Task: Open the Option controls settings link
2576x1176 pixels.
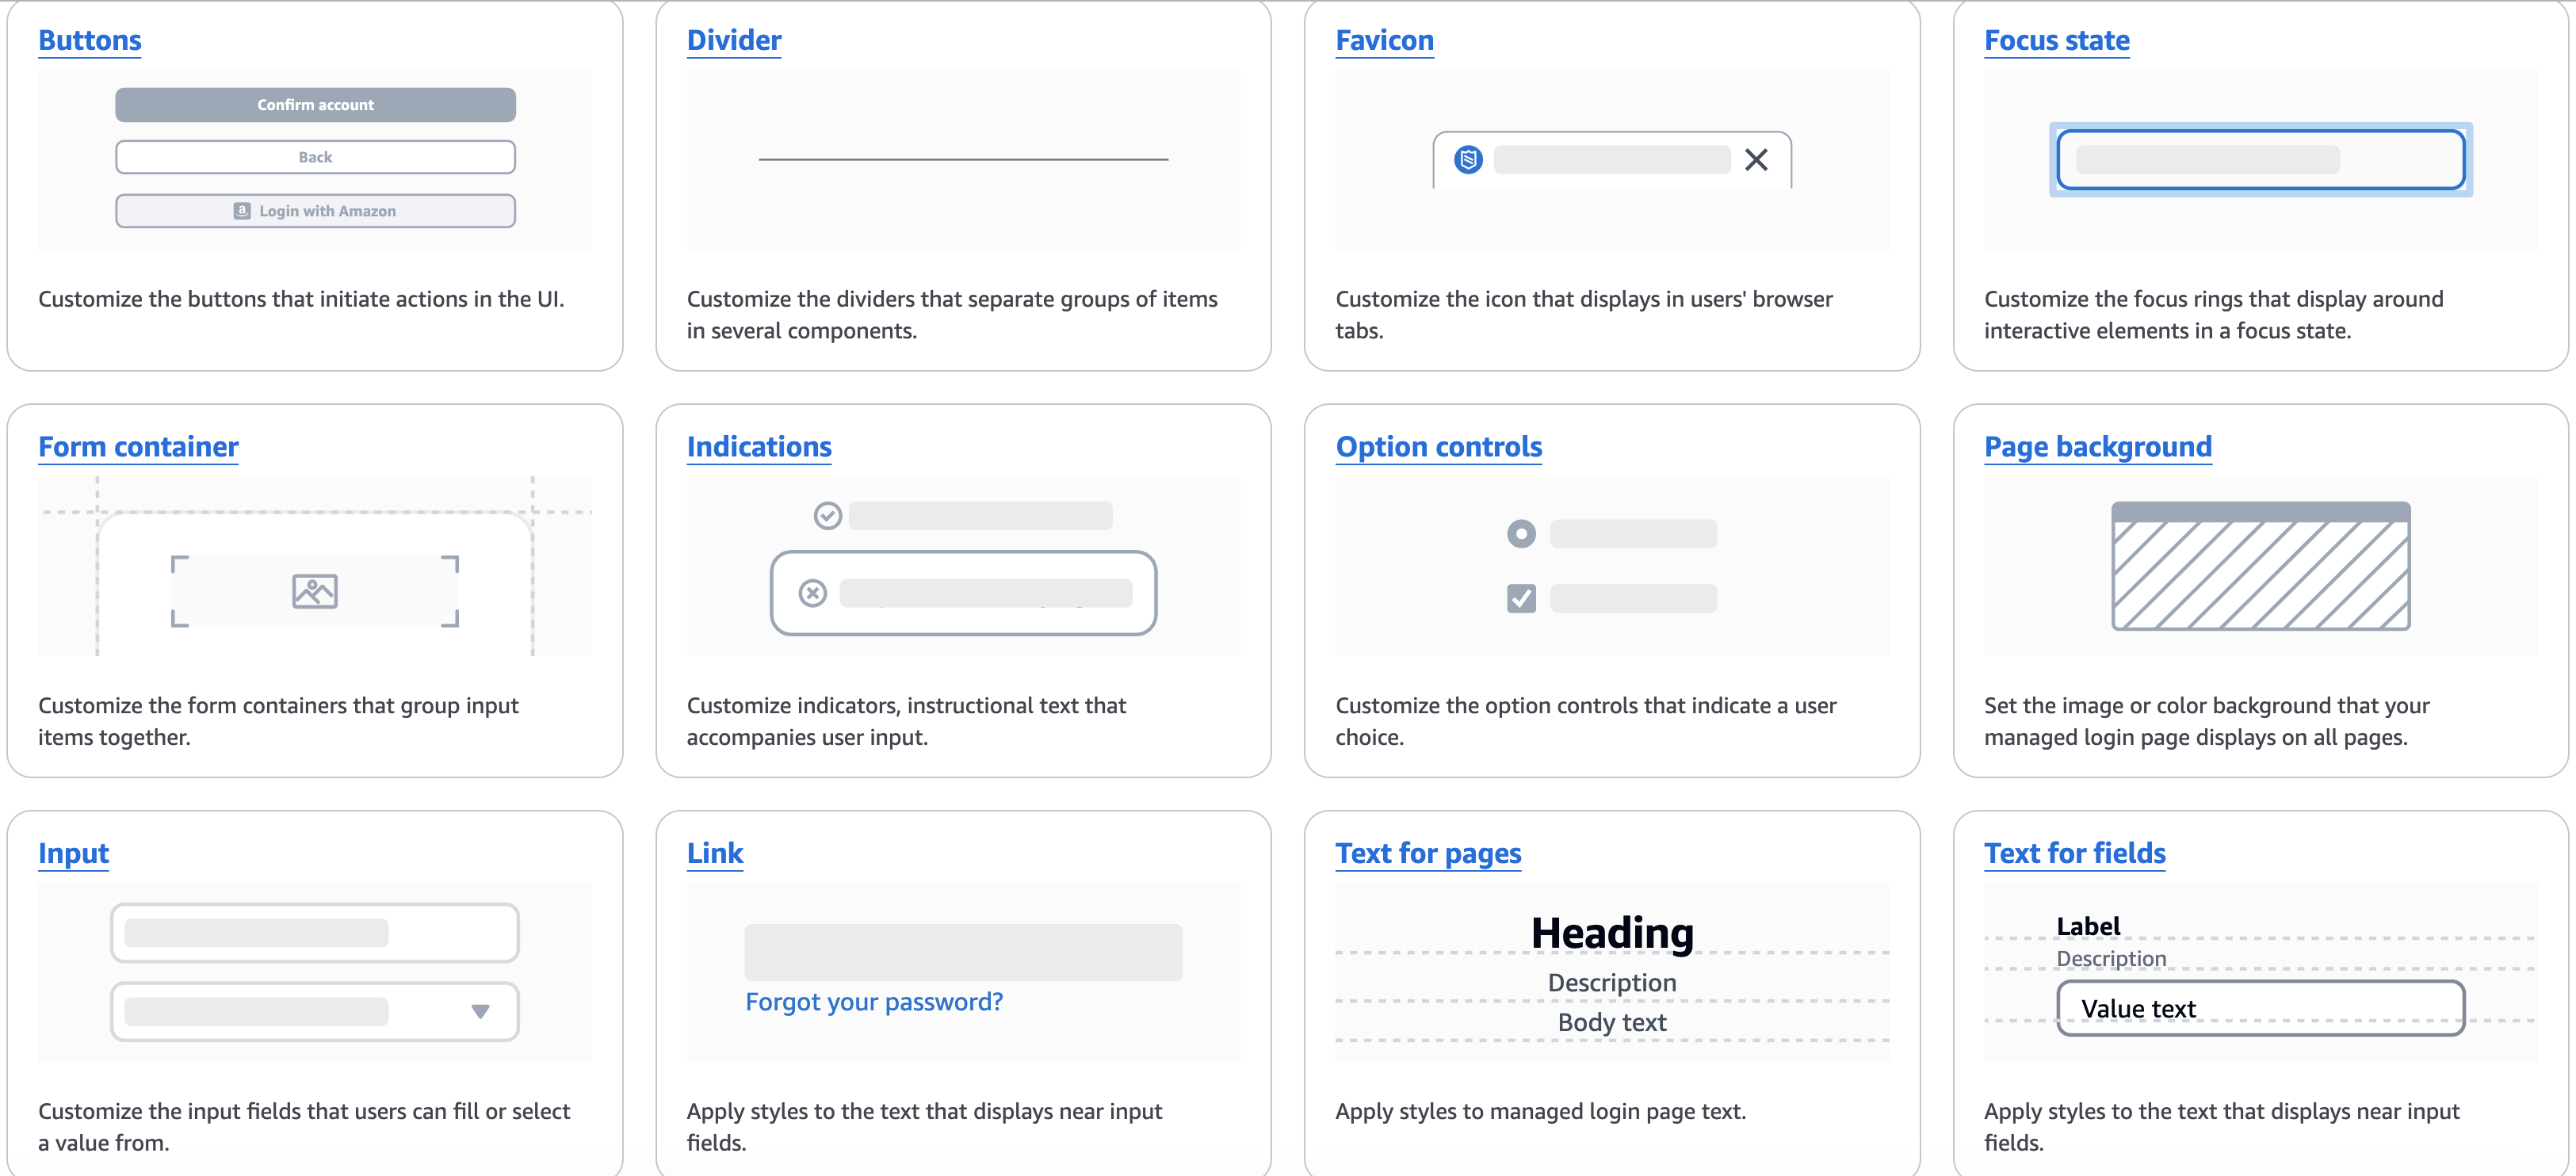Action: 1438,447
